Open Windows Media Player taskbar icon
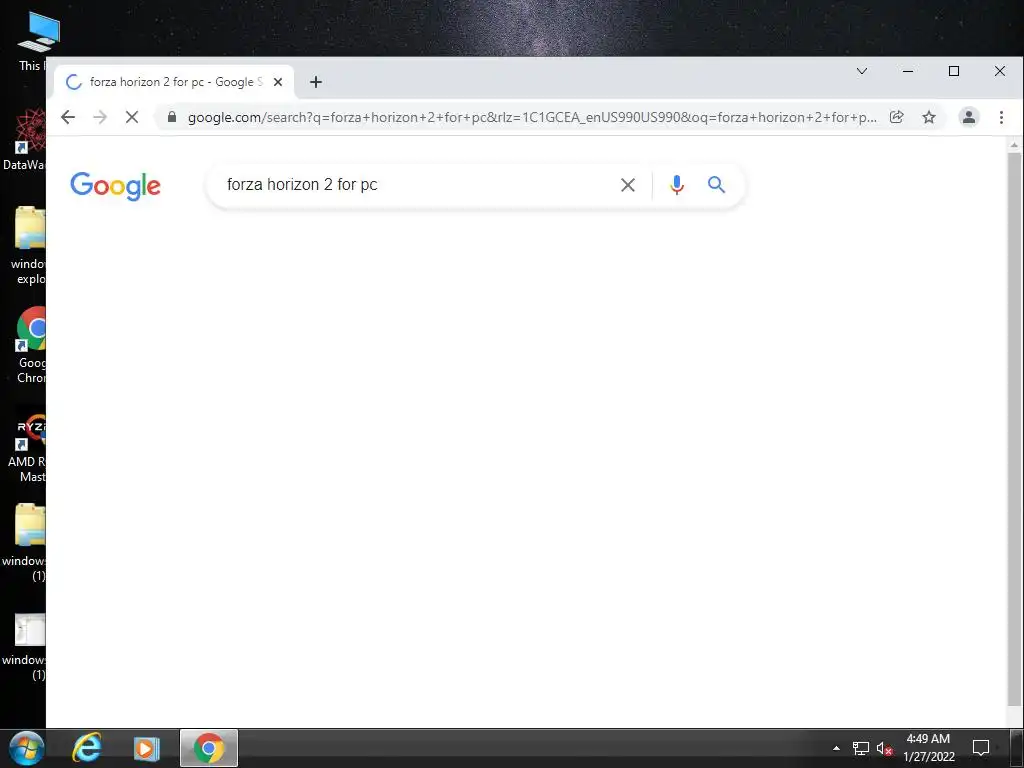 [x=146, y=748]
